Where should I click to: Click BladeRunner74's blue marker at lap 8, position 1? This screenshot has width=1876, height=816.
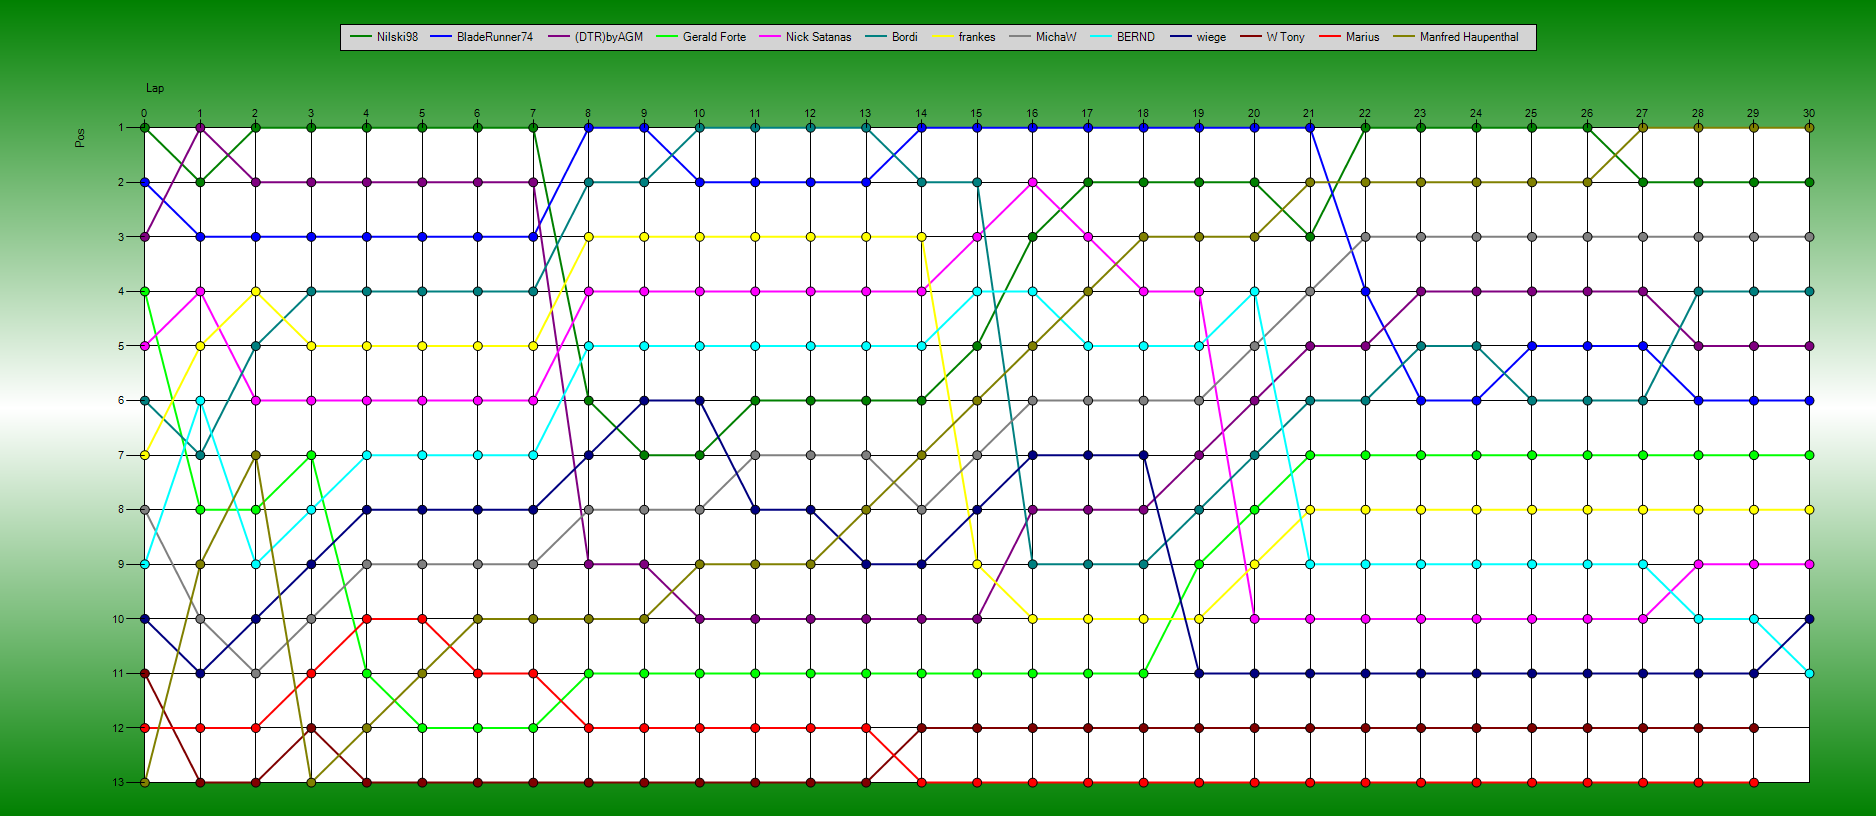[x=588, y=128]
